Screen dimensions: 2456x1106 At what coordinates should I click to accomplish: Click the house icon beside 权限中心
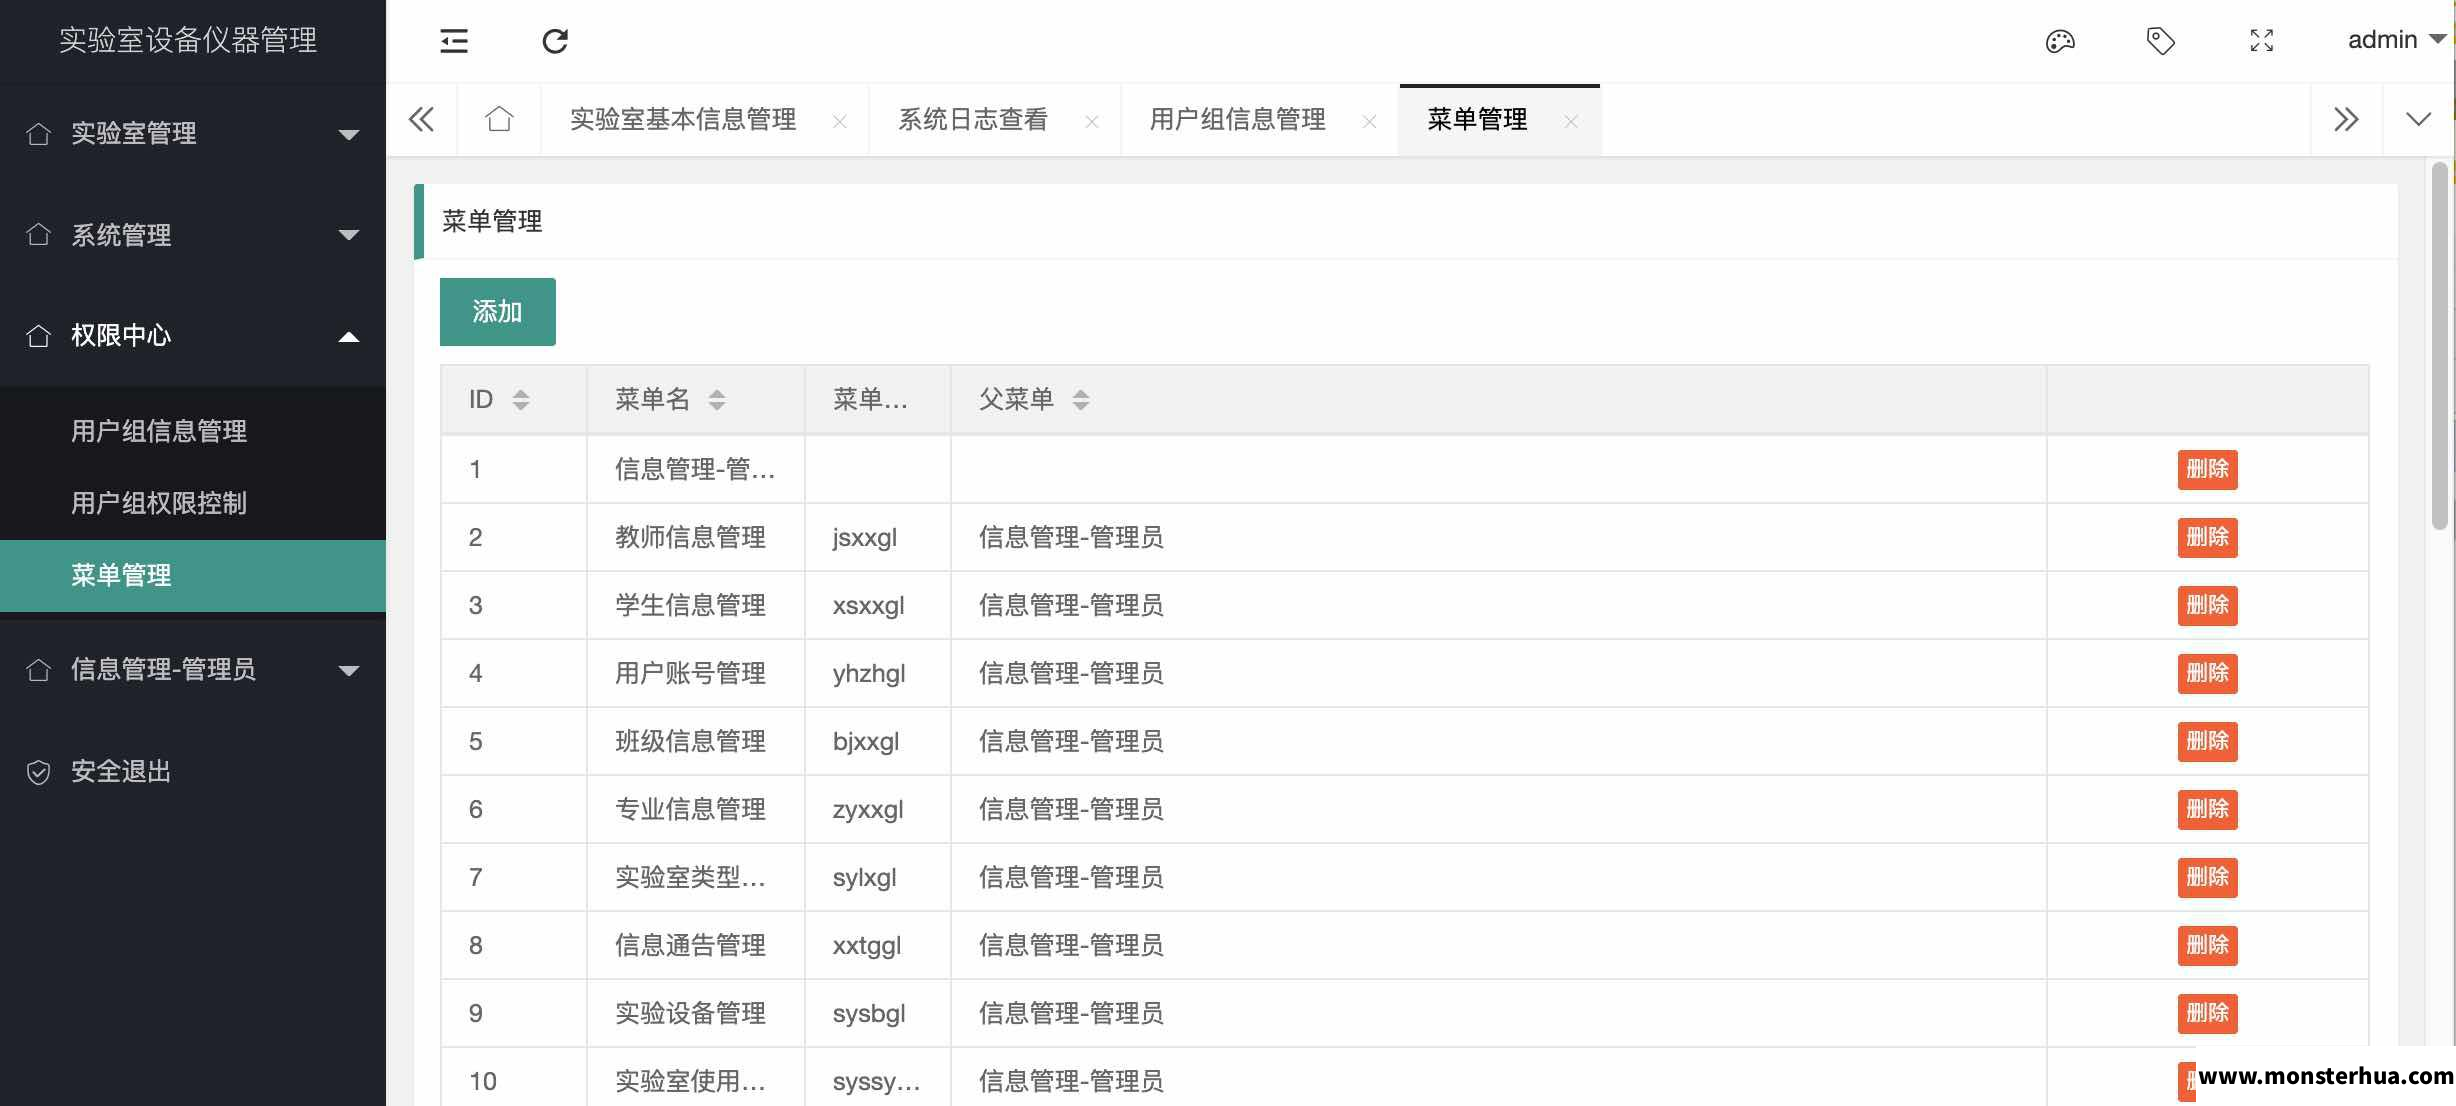point(38,336)
